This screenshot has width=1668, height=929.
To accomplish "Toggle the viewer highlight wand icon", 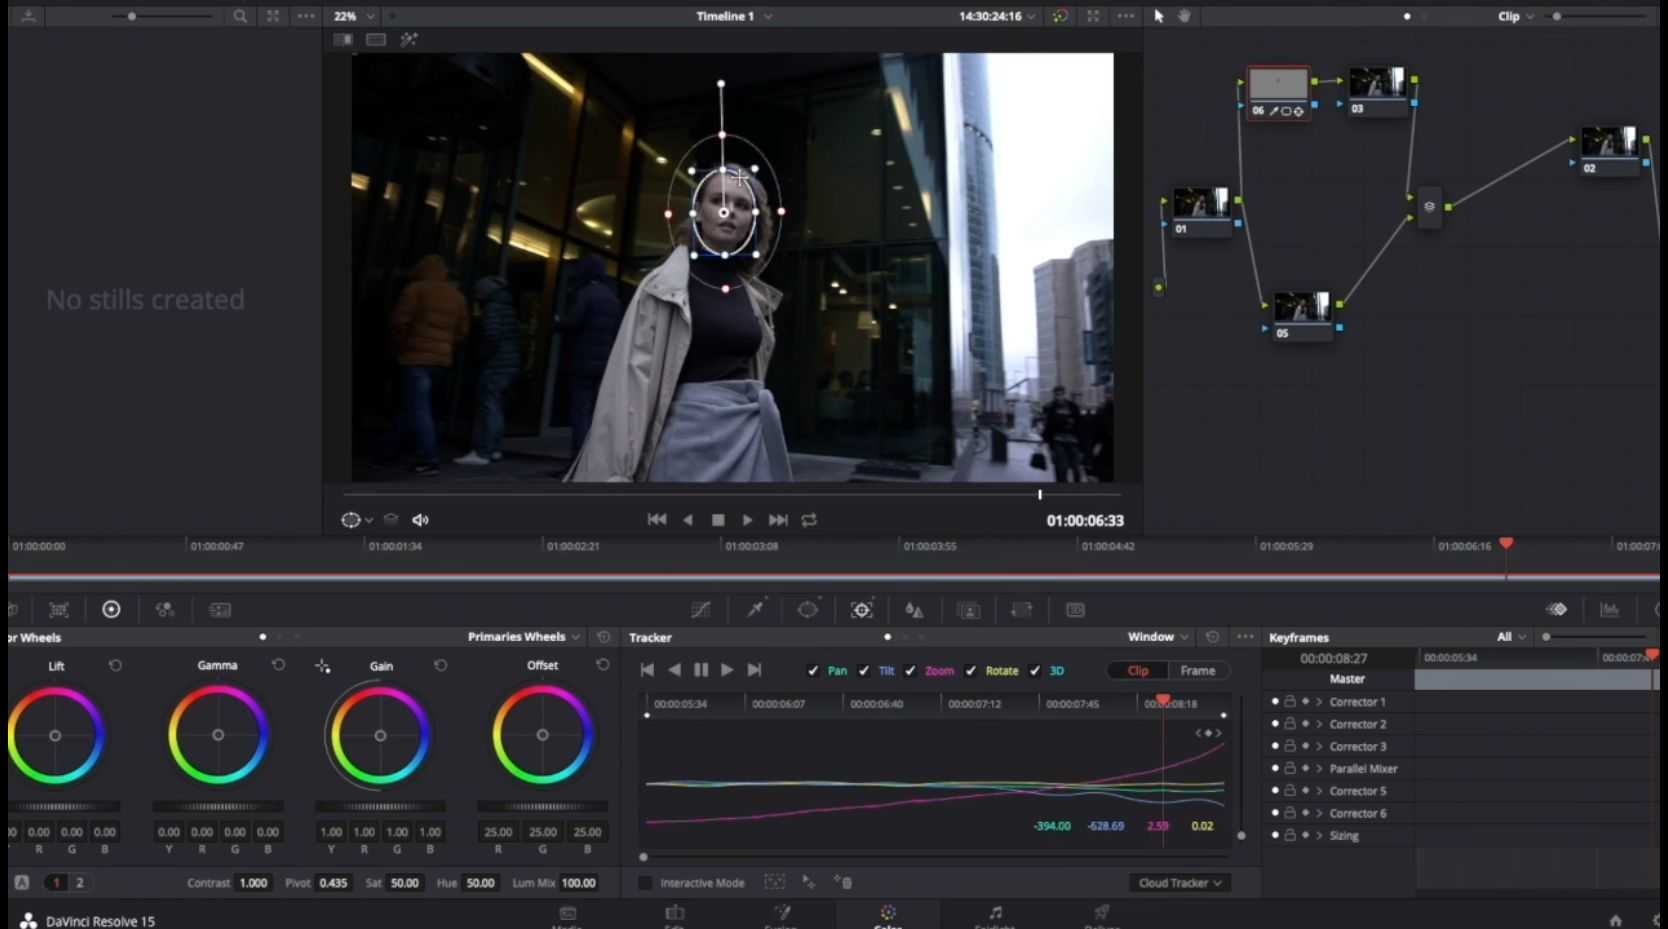I will click(x=409, y=39).
